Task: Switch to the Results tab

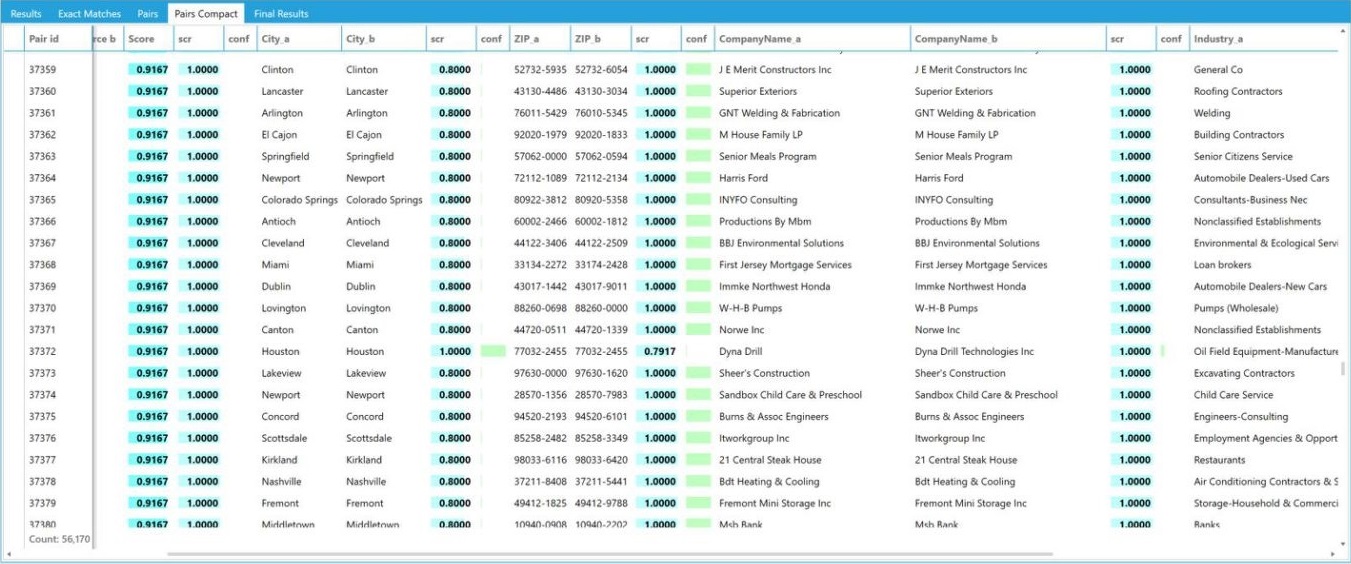Action: (26, 14)
